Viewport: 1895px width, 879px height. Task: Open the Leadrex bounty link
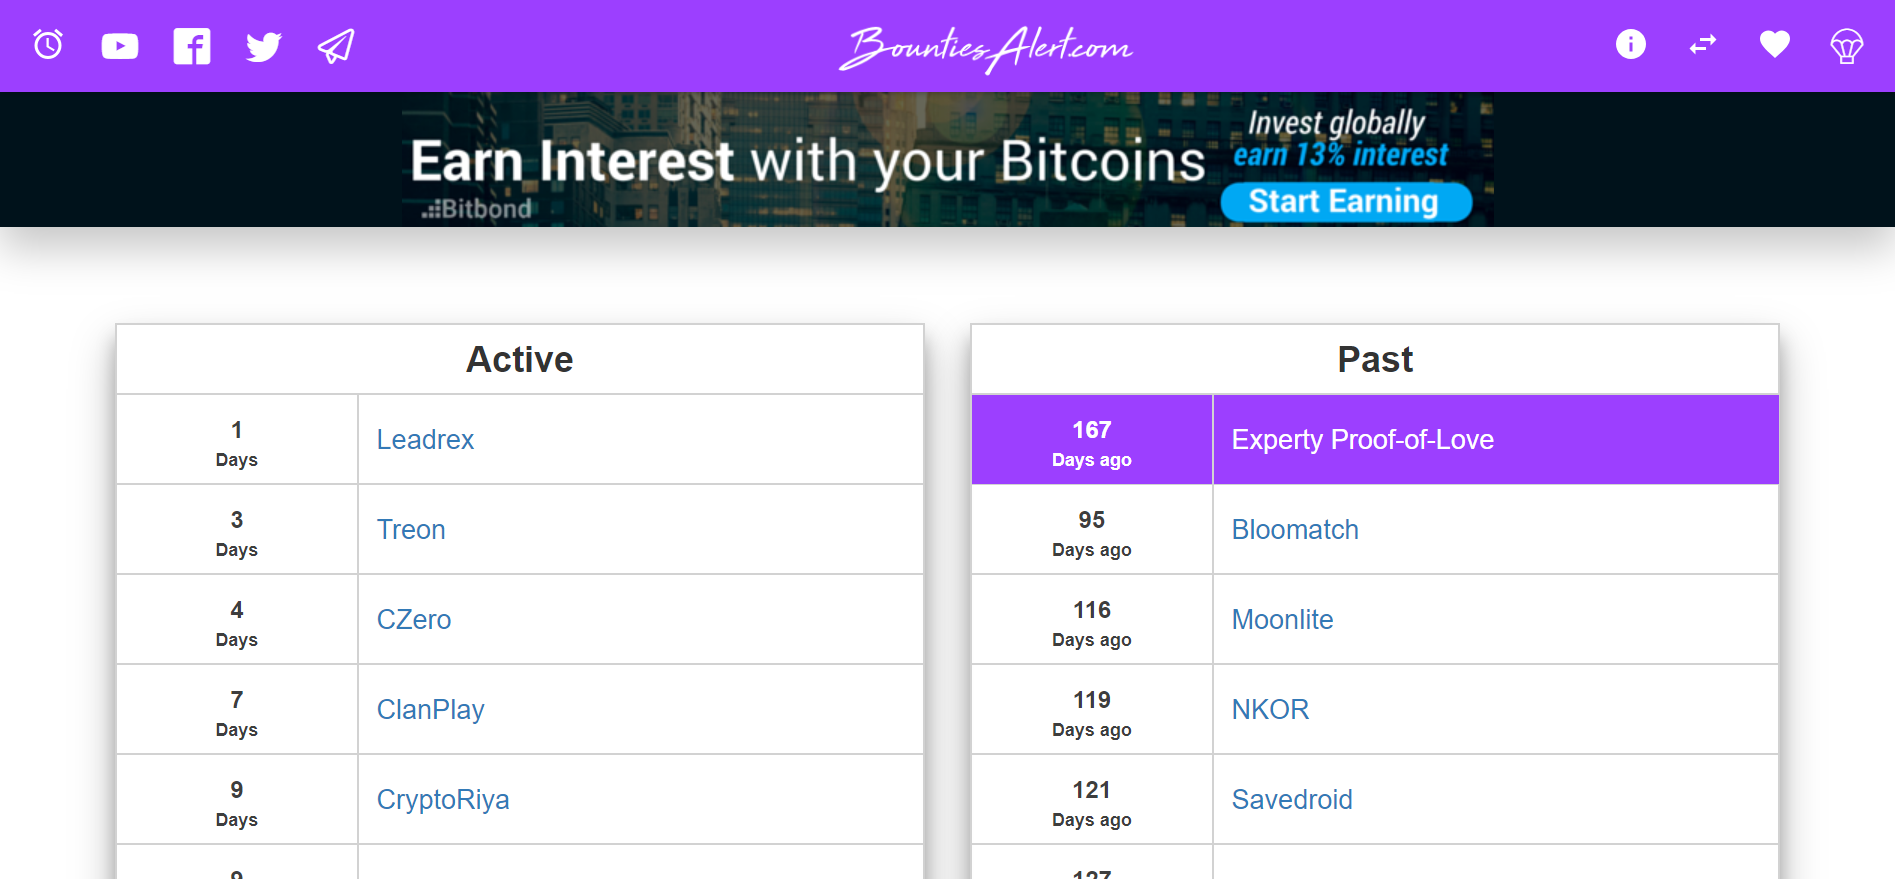(x=425, y=440)
